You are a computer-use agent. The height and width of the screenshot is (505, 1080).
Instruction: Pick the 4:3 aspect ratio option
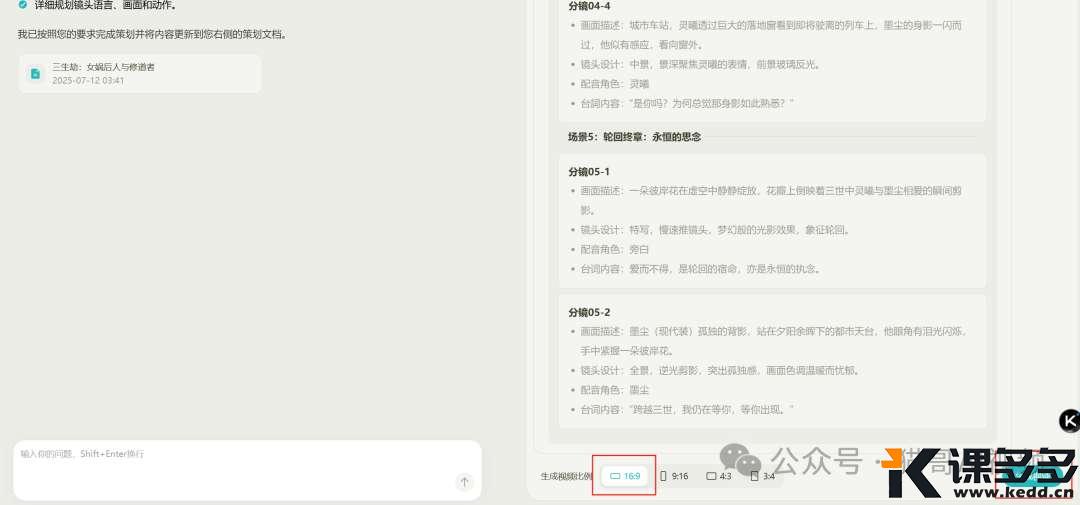click(719, 476)
